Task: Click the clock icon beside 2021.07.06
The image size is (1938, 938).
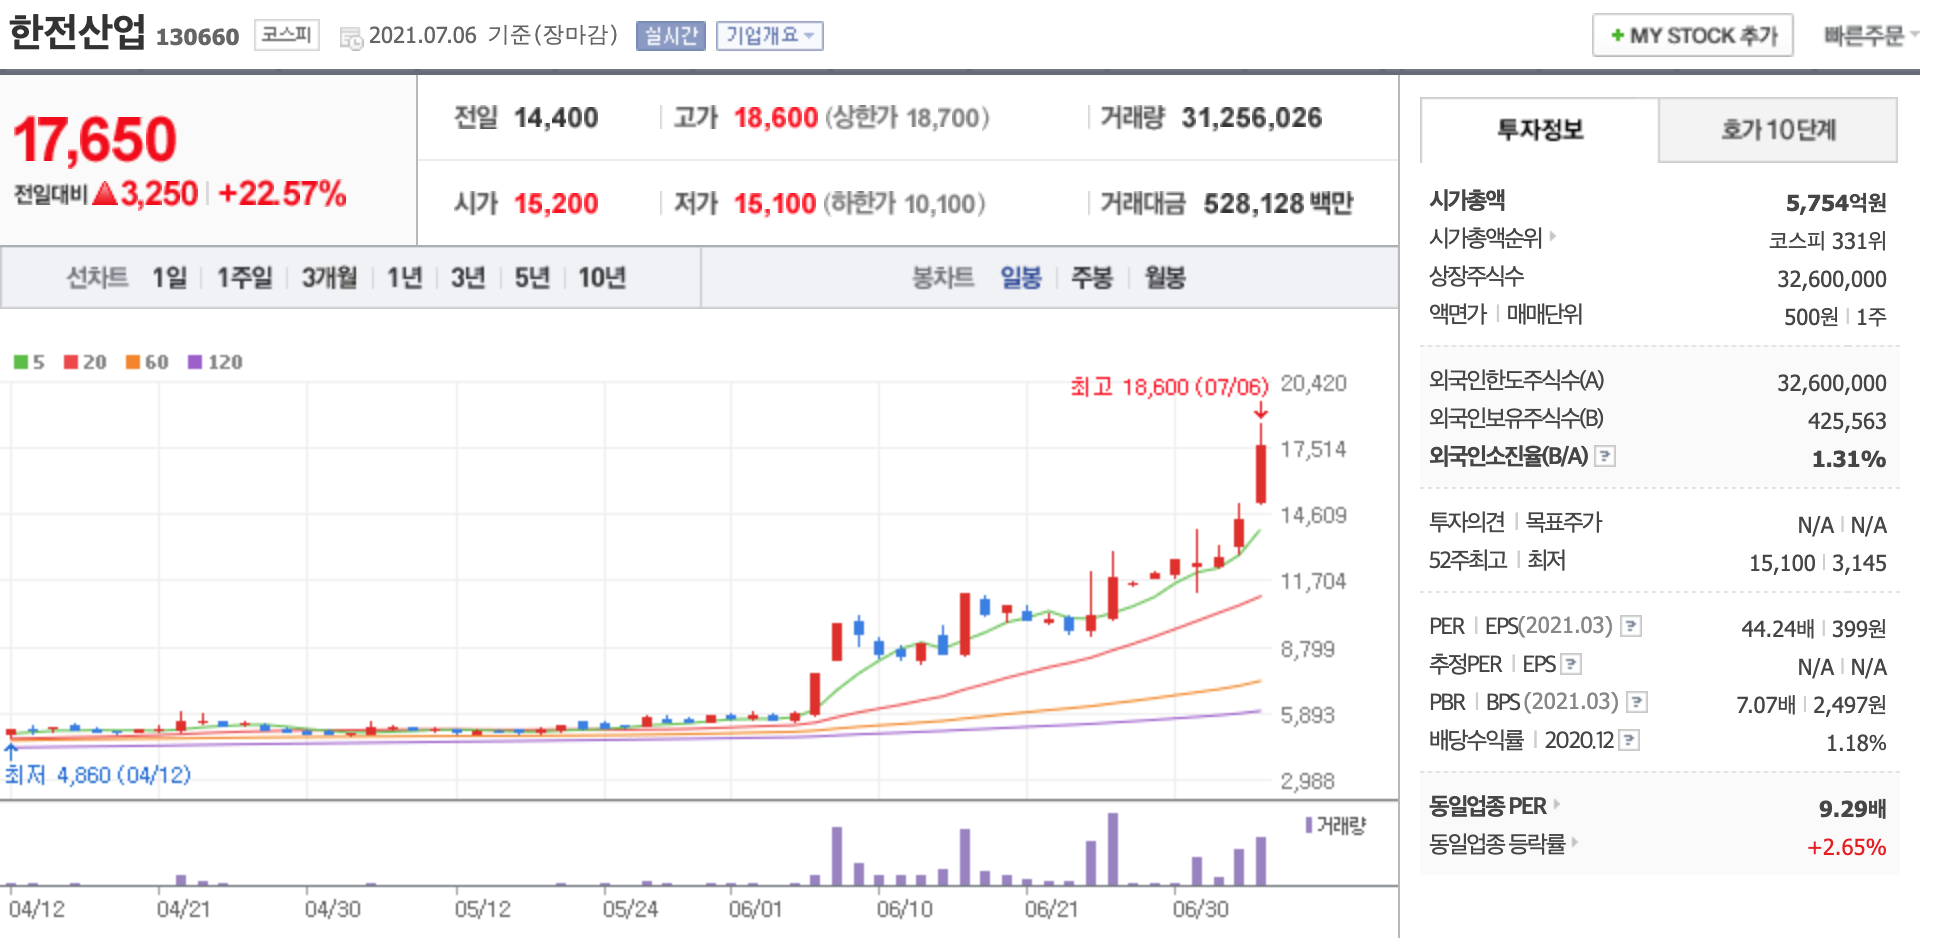Action: (351, 38)
